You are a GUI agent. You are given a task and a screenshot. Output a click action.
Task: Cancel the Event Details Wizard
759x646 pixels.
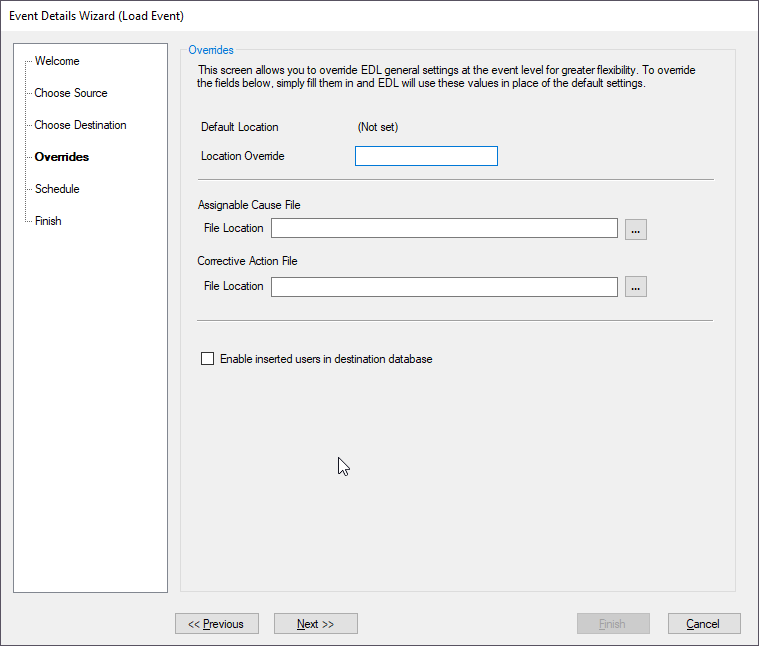704,624
